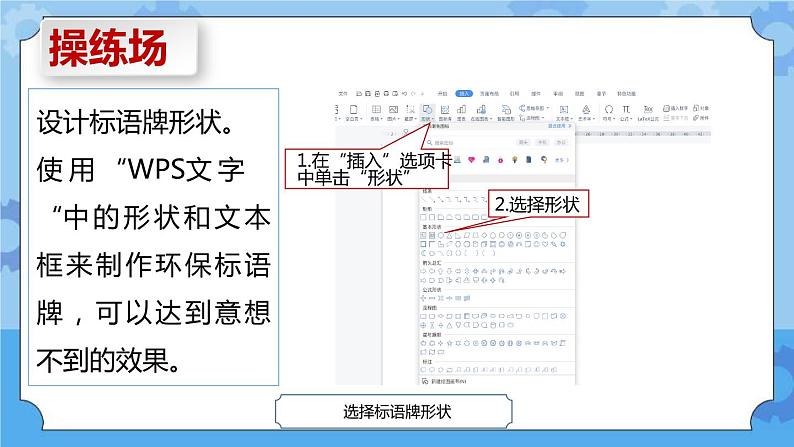The width and height of the screenshot is (794, 447).
Task: Select the oval in basic shapes
Action: point(441,235)
